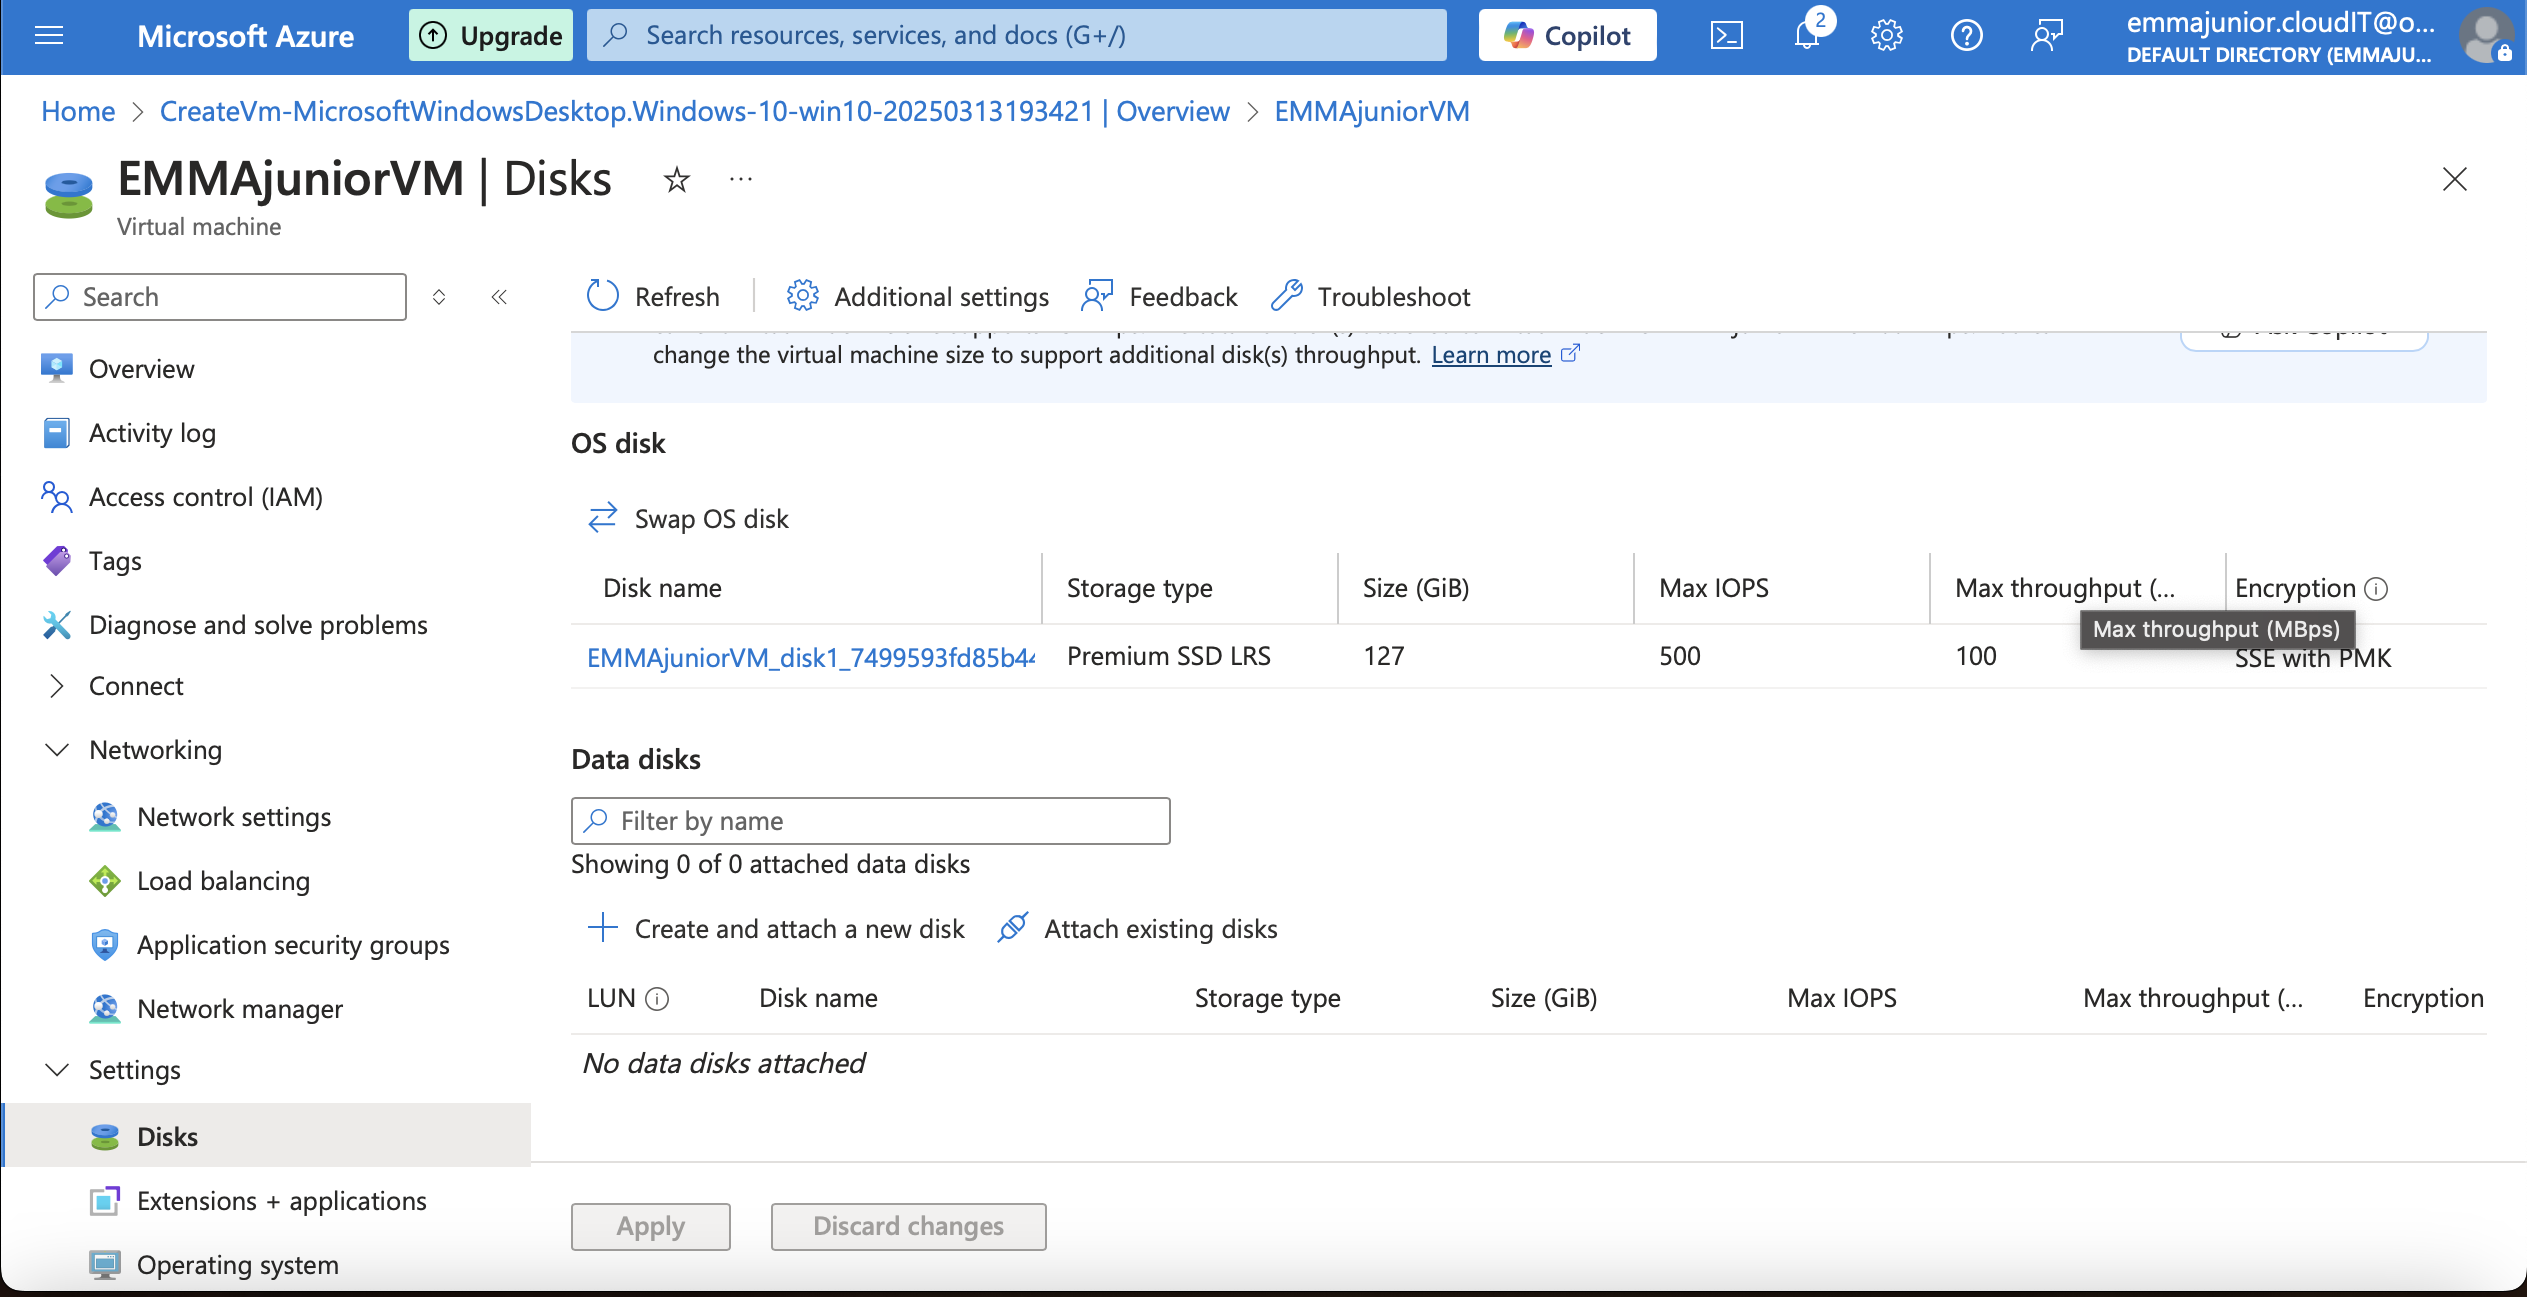
Task: Click the LUN info icon
Action: click(657, 999)
